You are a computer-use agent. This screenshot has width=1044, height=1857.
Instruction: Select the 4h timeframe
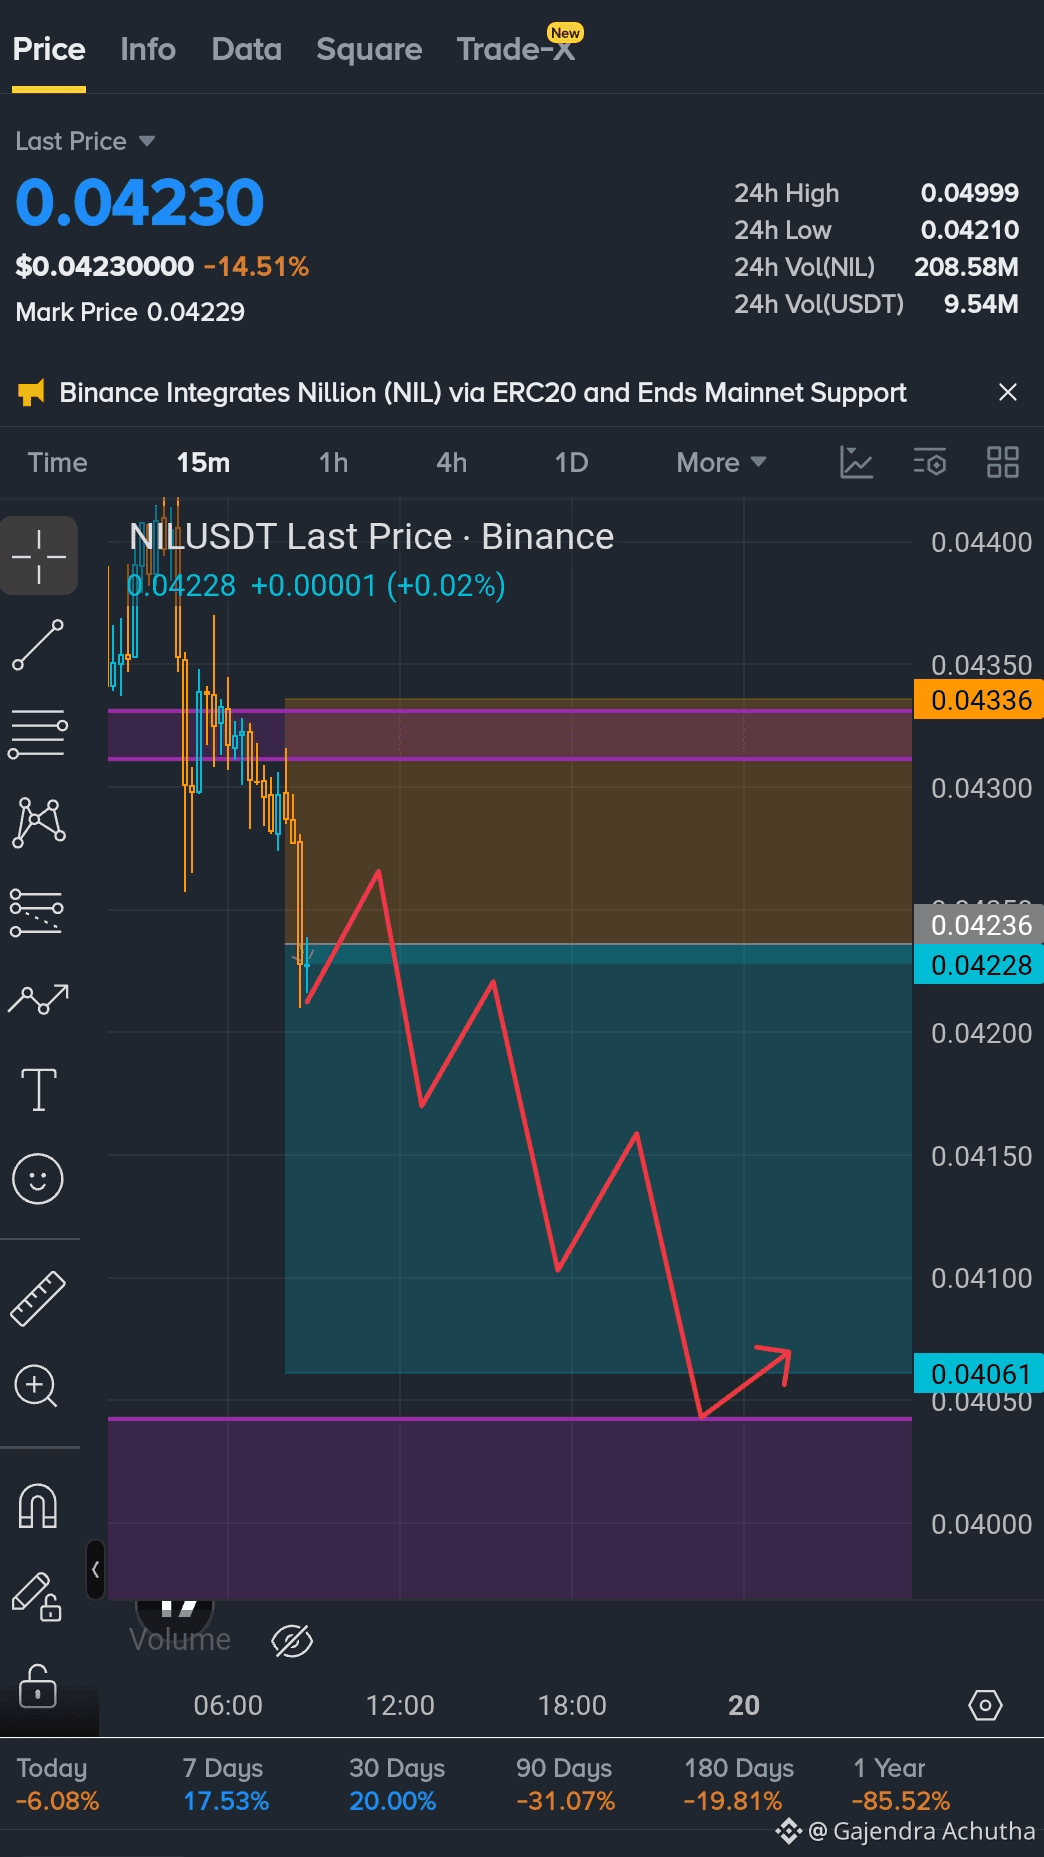[452, 462]
